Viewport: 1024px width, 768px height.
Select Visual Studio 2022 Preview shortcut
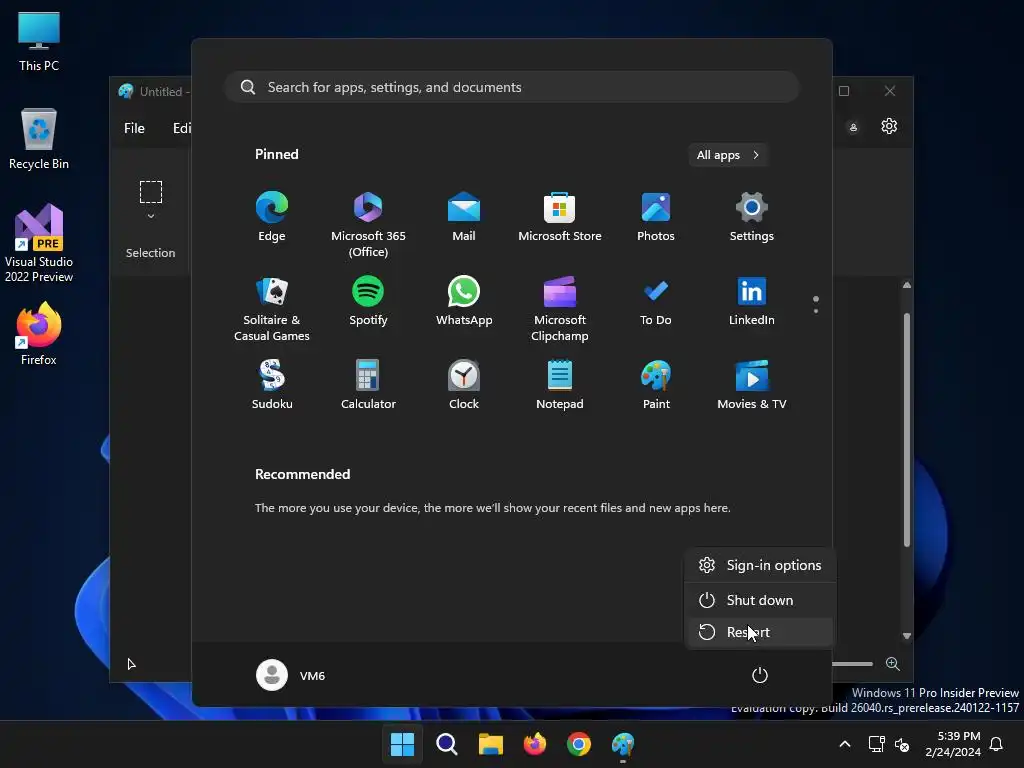[39, 243]
